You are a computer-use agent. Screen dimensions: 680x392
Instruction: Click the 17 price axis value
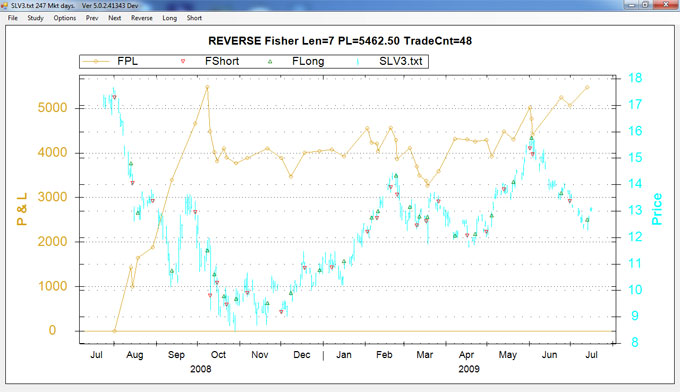635,105
